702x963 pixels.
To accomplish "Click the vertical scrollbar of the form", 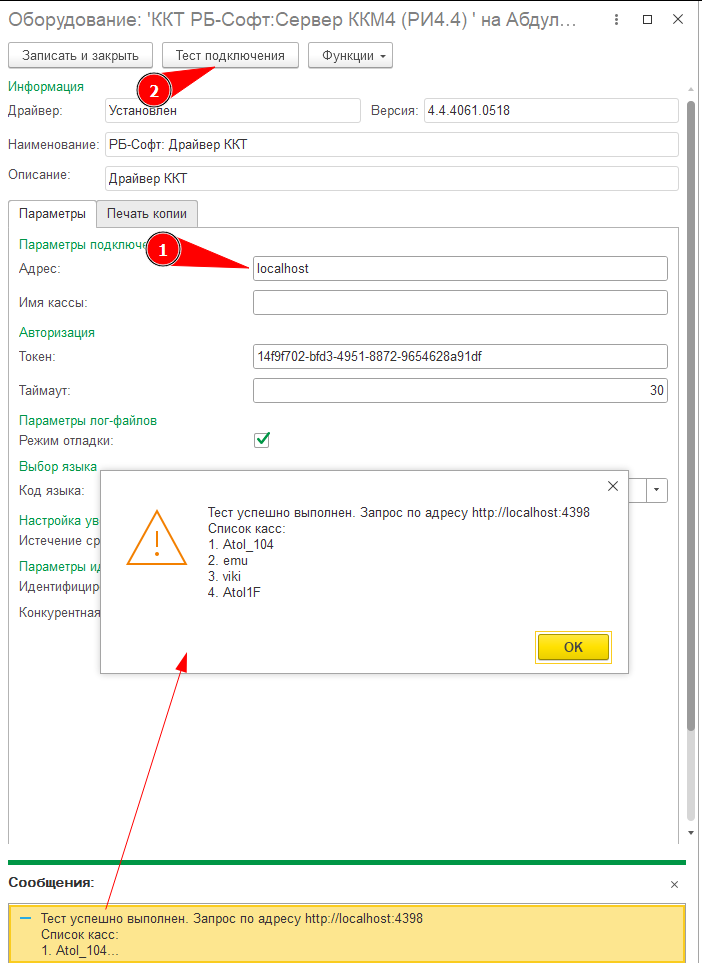I will [x=691, y=416].
